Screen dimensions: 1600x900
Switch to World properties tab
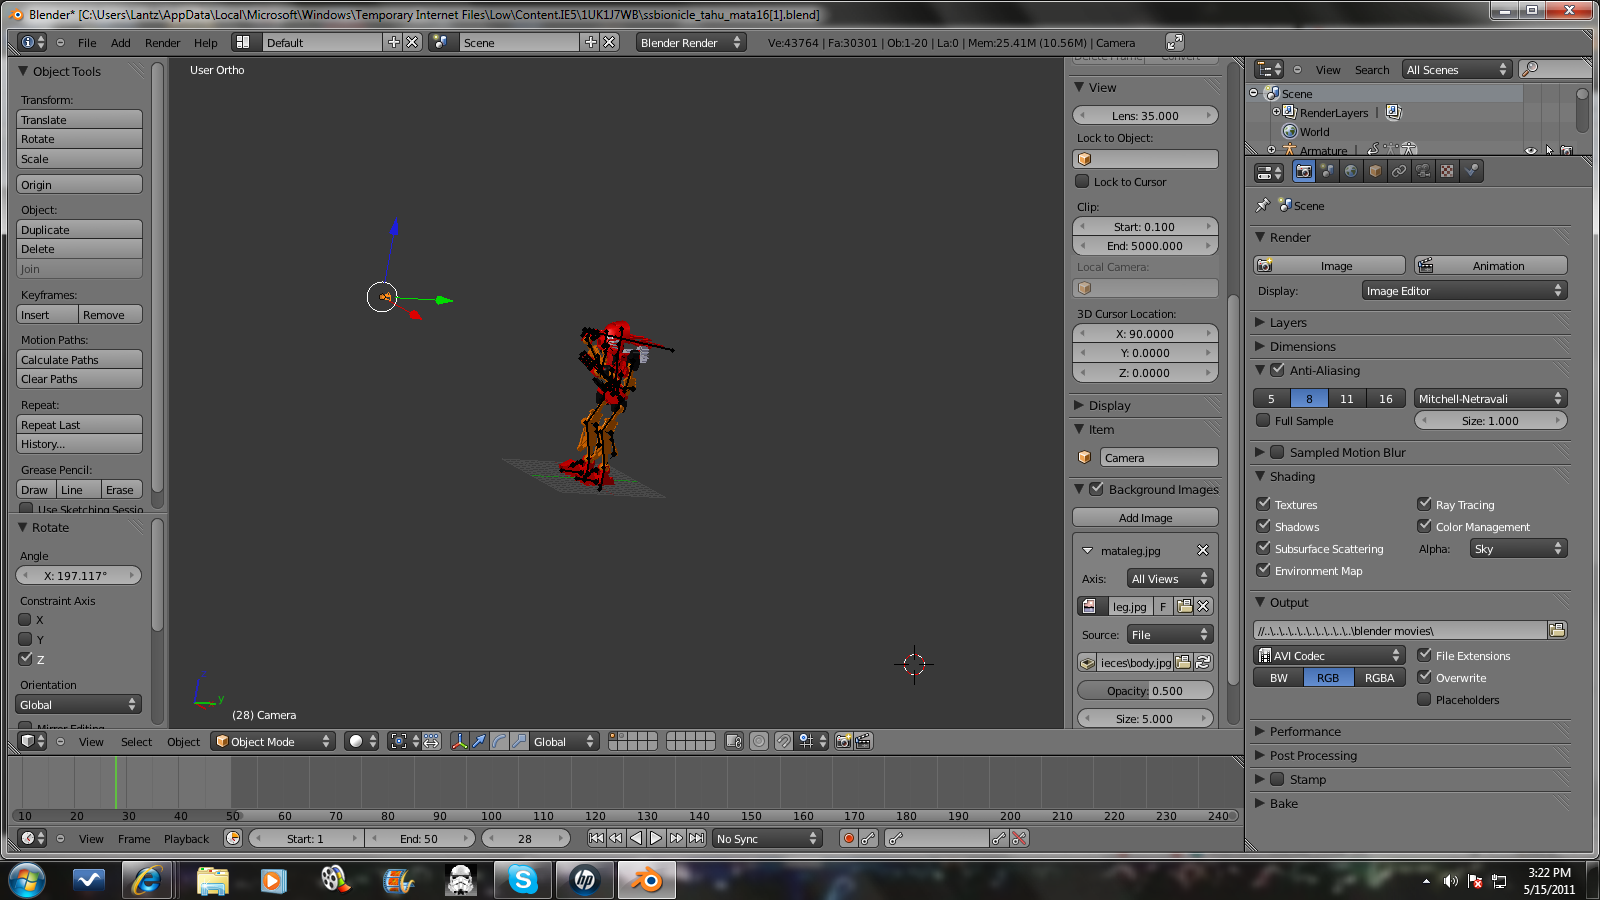pyautogui.click(x=1351, y=170)
